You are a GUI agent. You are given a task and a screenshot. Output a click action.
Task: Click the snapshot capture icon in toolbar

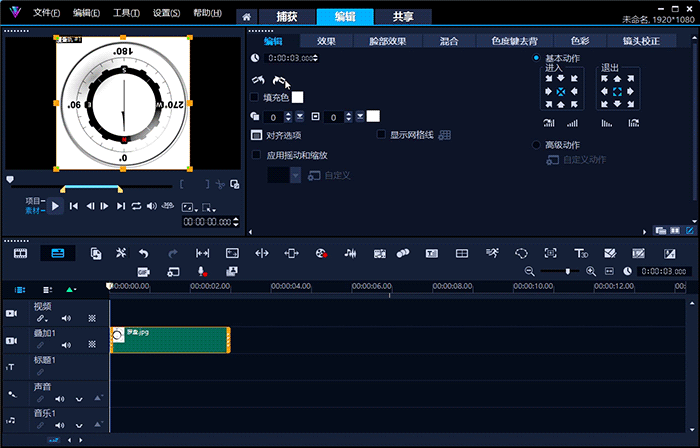tap(232, 271)
